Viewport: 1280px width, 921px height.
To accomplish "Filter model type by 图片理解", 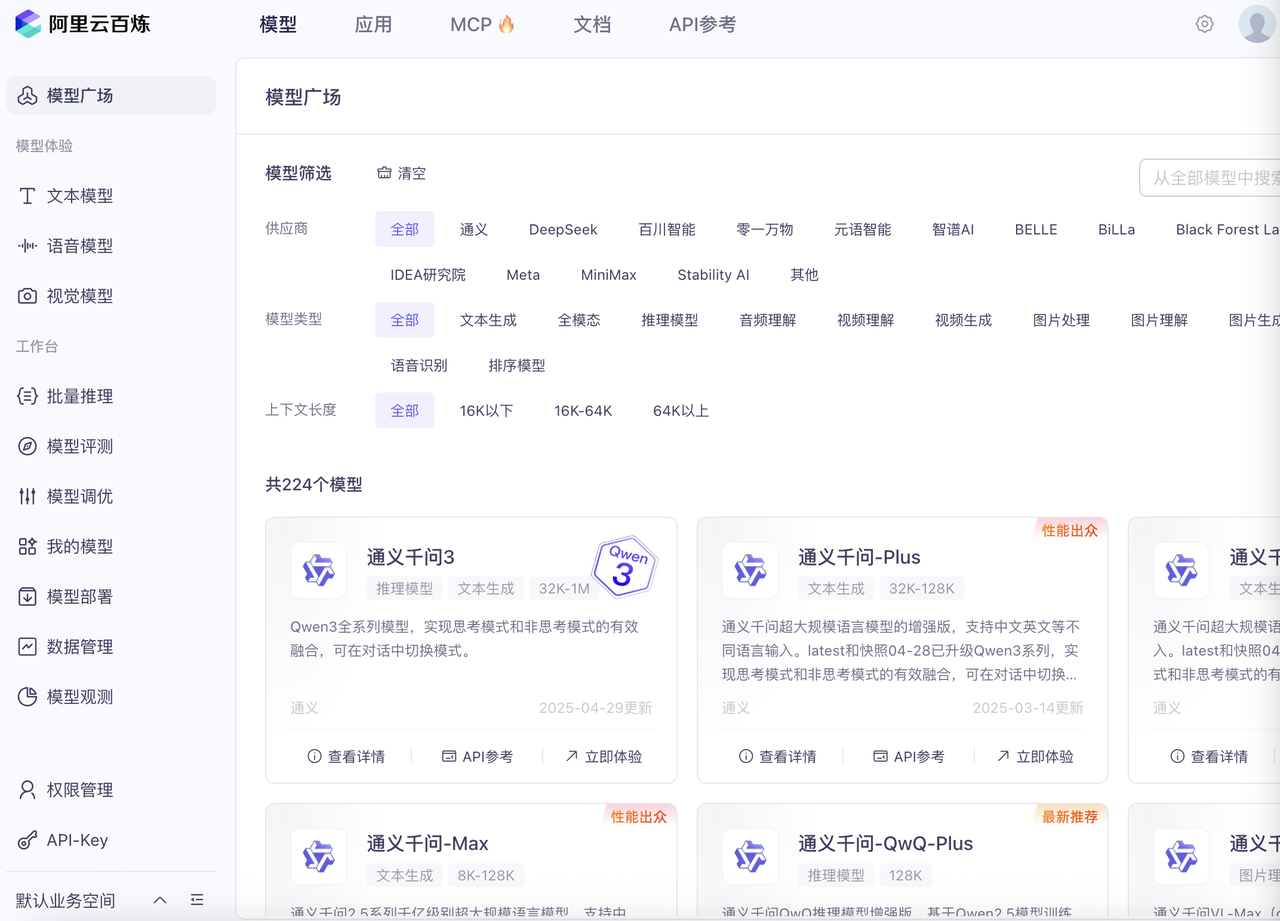I will tap(1159, 320).
